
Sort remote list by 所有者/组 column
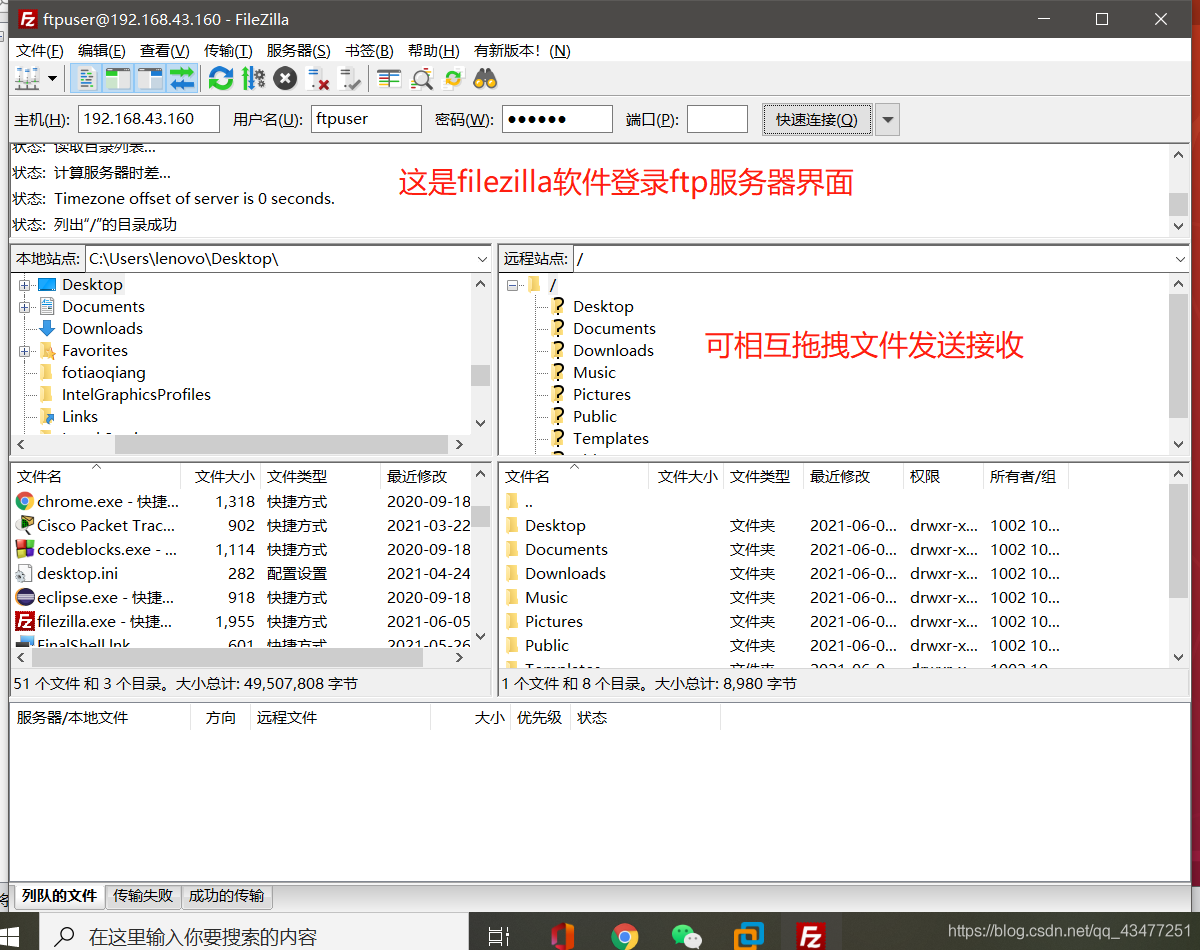(x=1026, y=477)
